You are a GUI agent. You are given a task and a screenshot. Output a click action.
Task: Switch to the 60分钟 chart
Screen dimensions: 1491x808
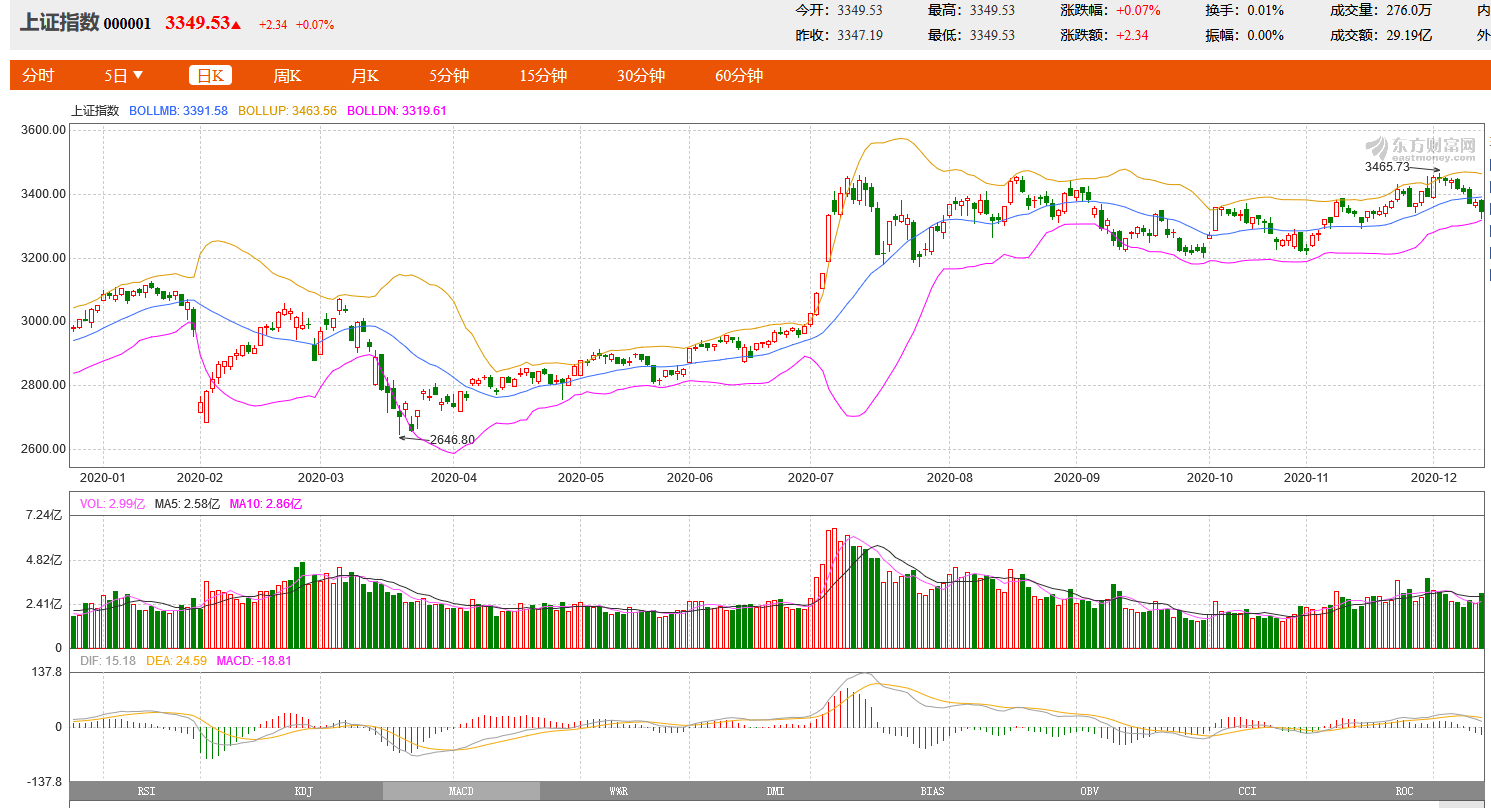pyautogui.click(x=739, y=76)
